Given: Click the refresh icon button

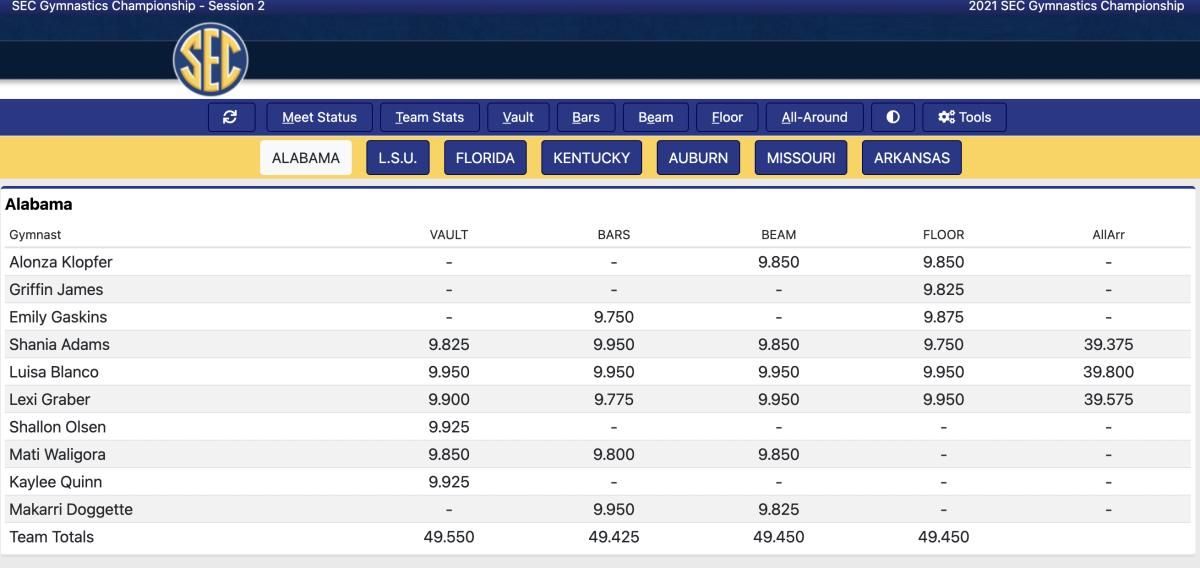Looking at the screenshot, I should (x=232, y=117).
